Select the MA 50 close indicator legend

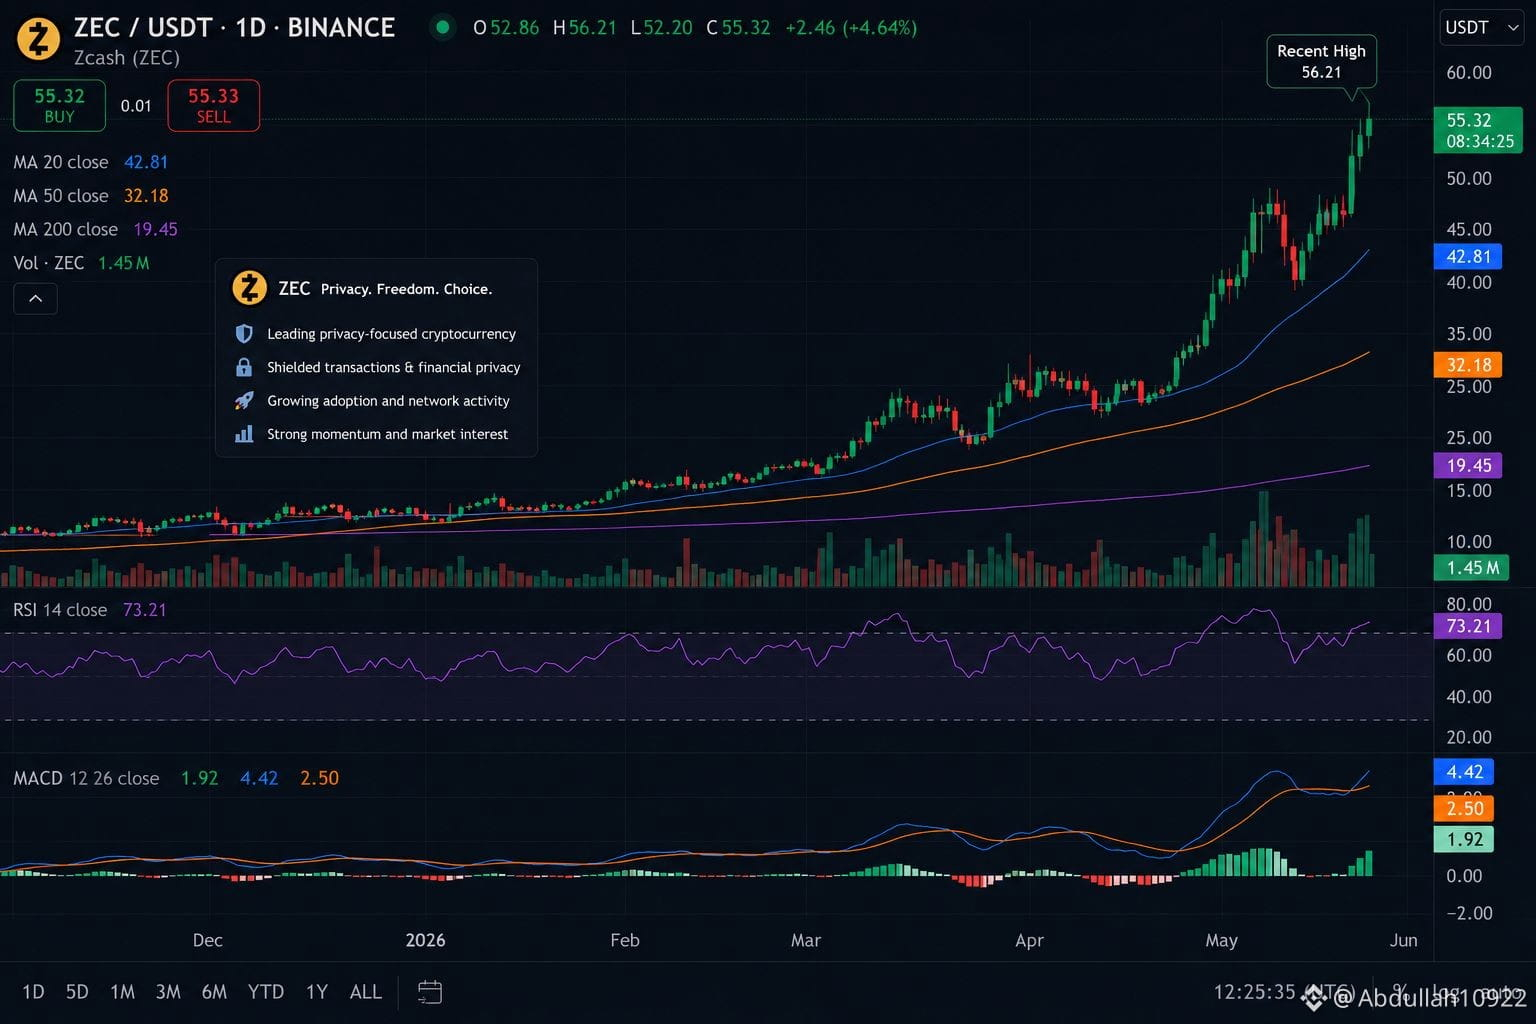click(x=90, y=196)
